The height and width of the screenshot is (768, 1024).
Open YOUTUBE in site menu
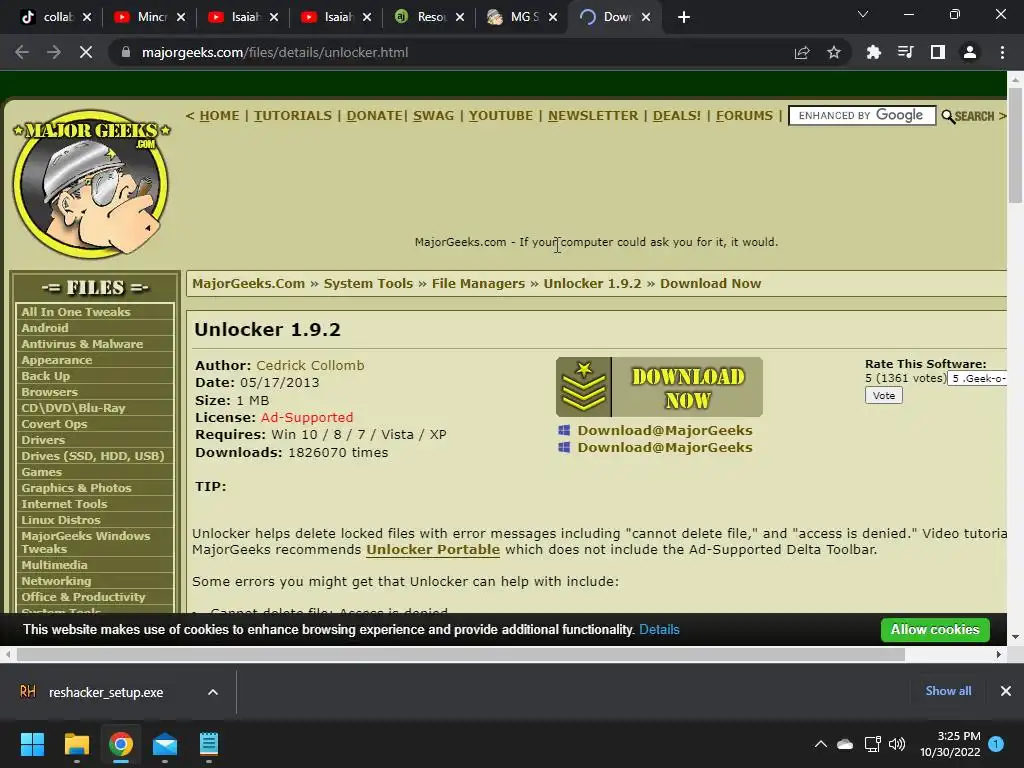coord(500,116)
